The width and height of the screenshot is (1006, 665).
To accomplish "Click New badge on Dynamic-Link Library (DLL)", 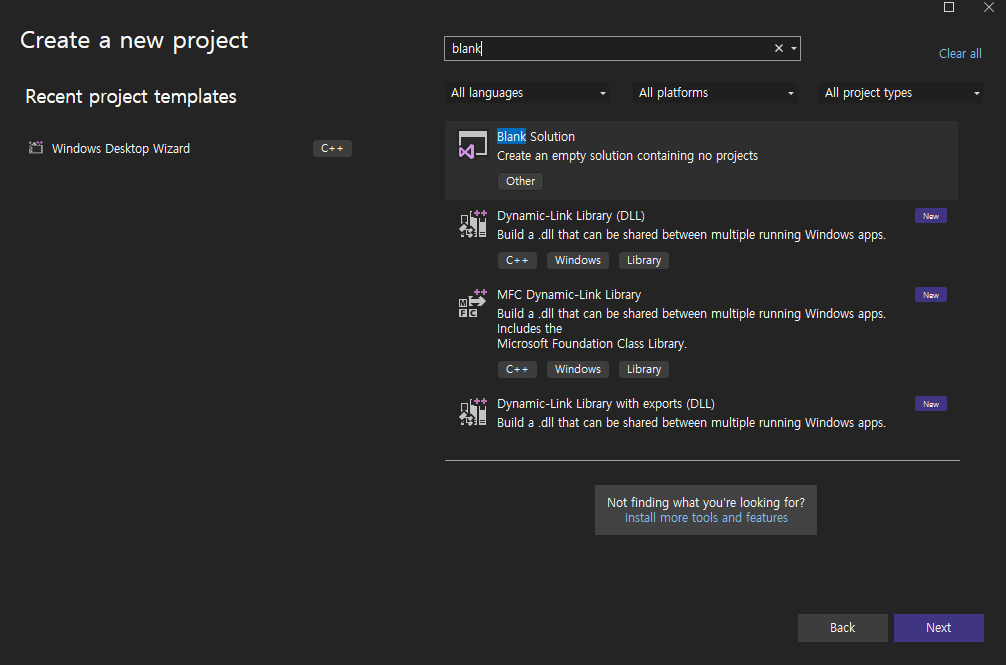I will click(x=931, y=216).
